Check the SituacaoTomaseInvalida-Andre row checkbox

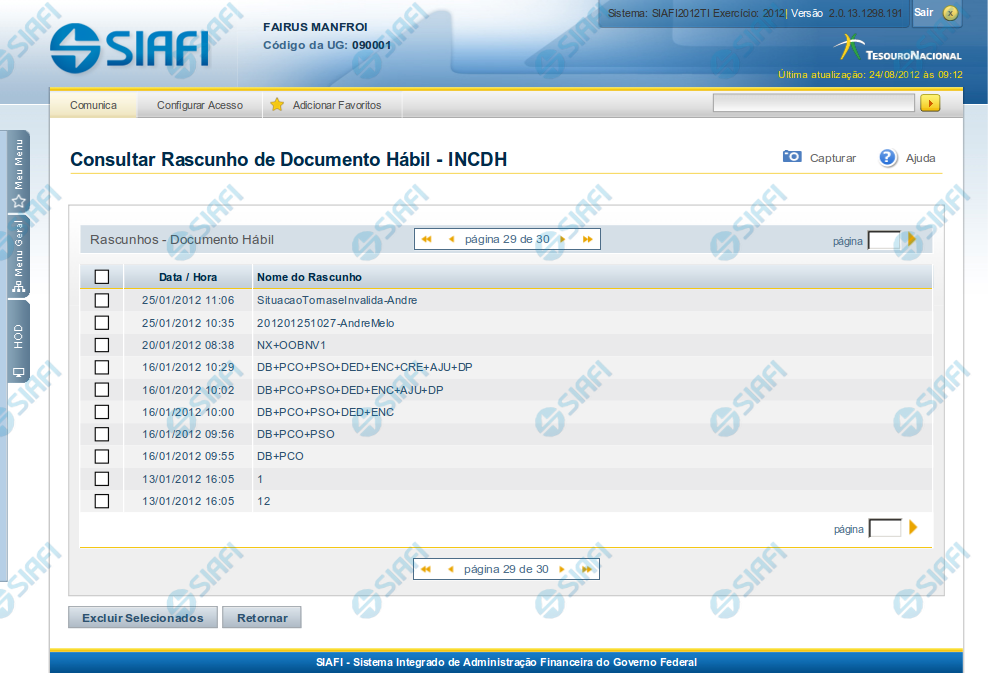pos(101,300)
